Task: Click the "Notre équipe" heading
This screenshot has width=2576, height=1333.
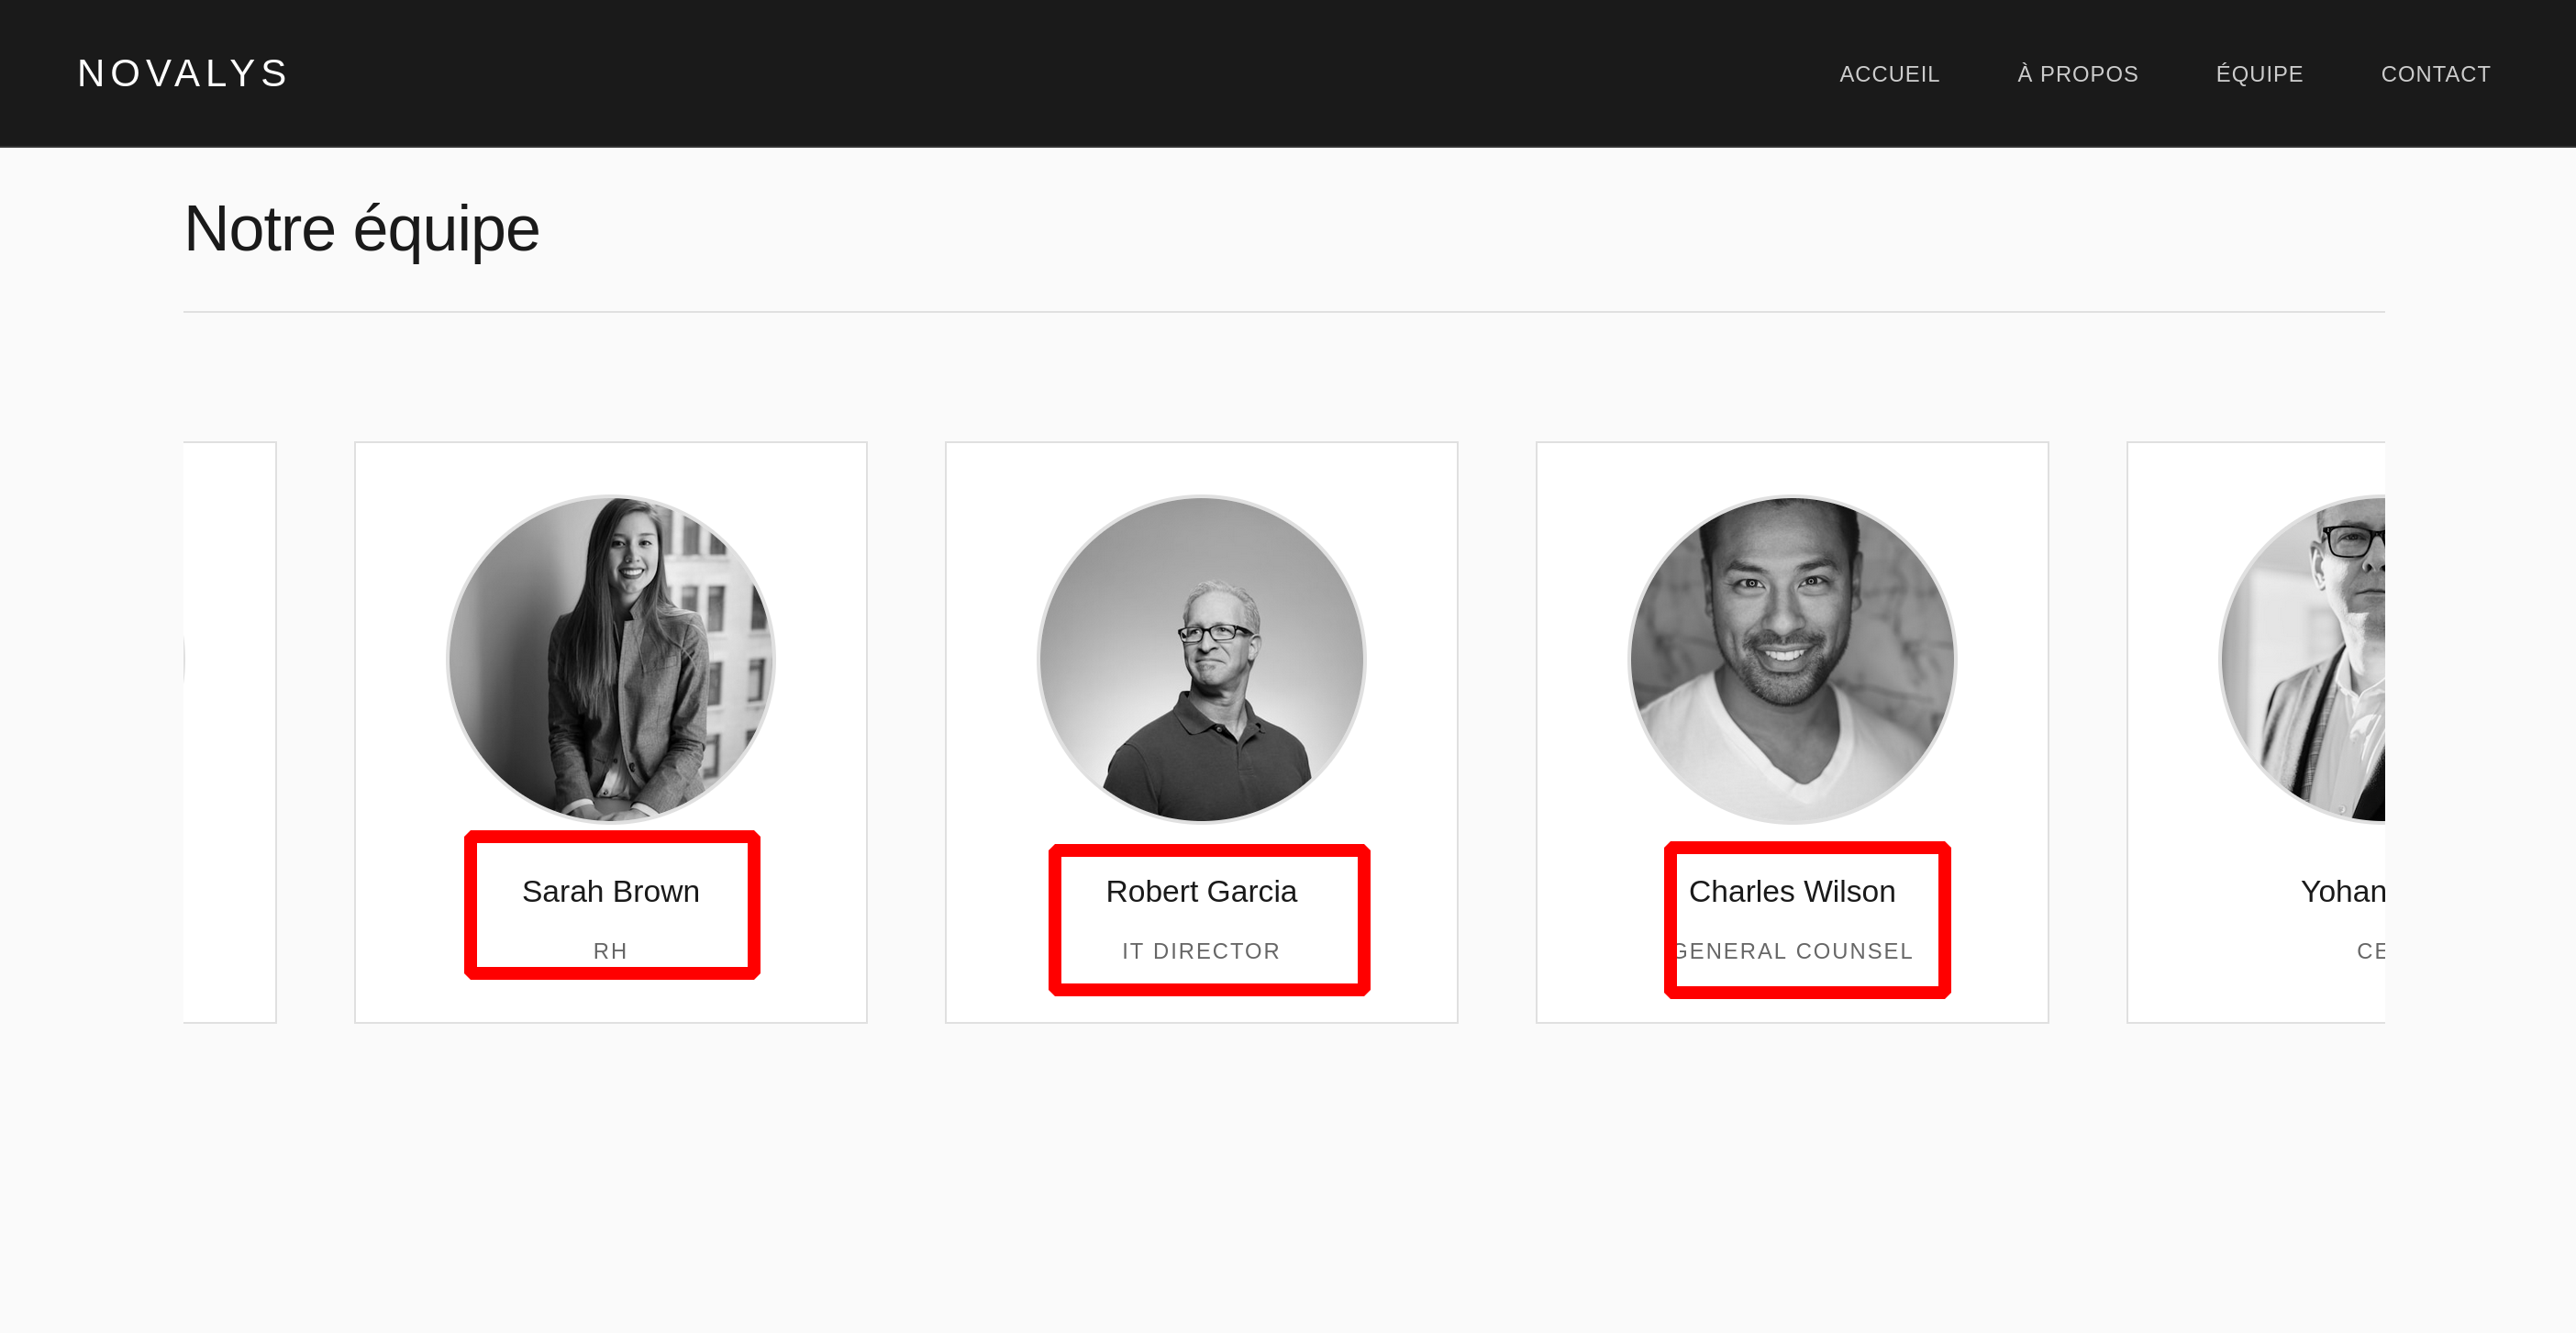Action: pos(361,229)
